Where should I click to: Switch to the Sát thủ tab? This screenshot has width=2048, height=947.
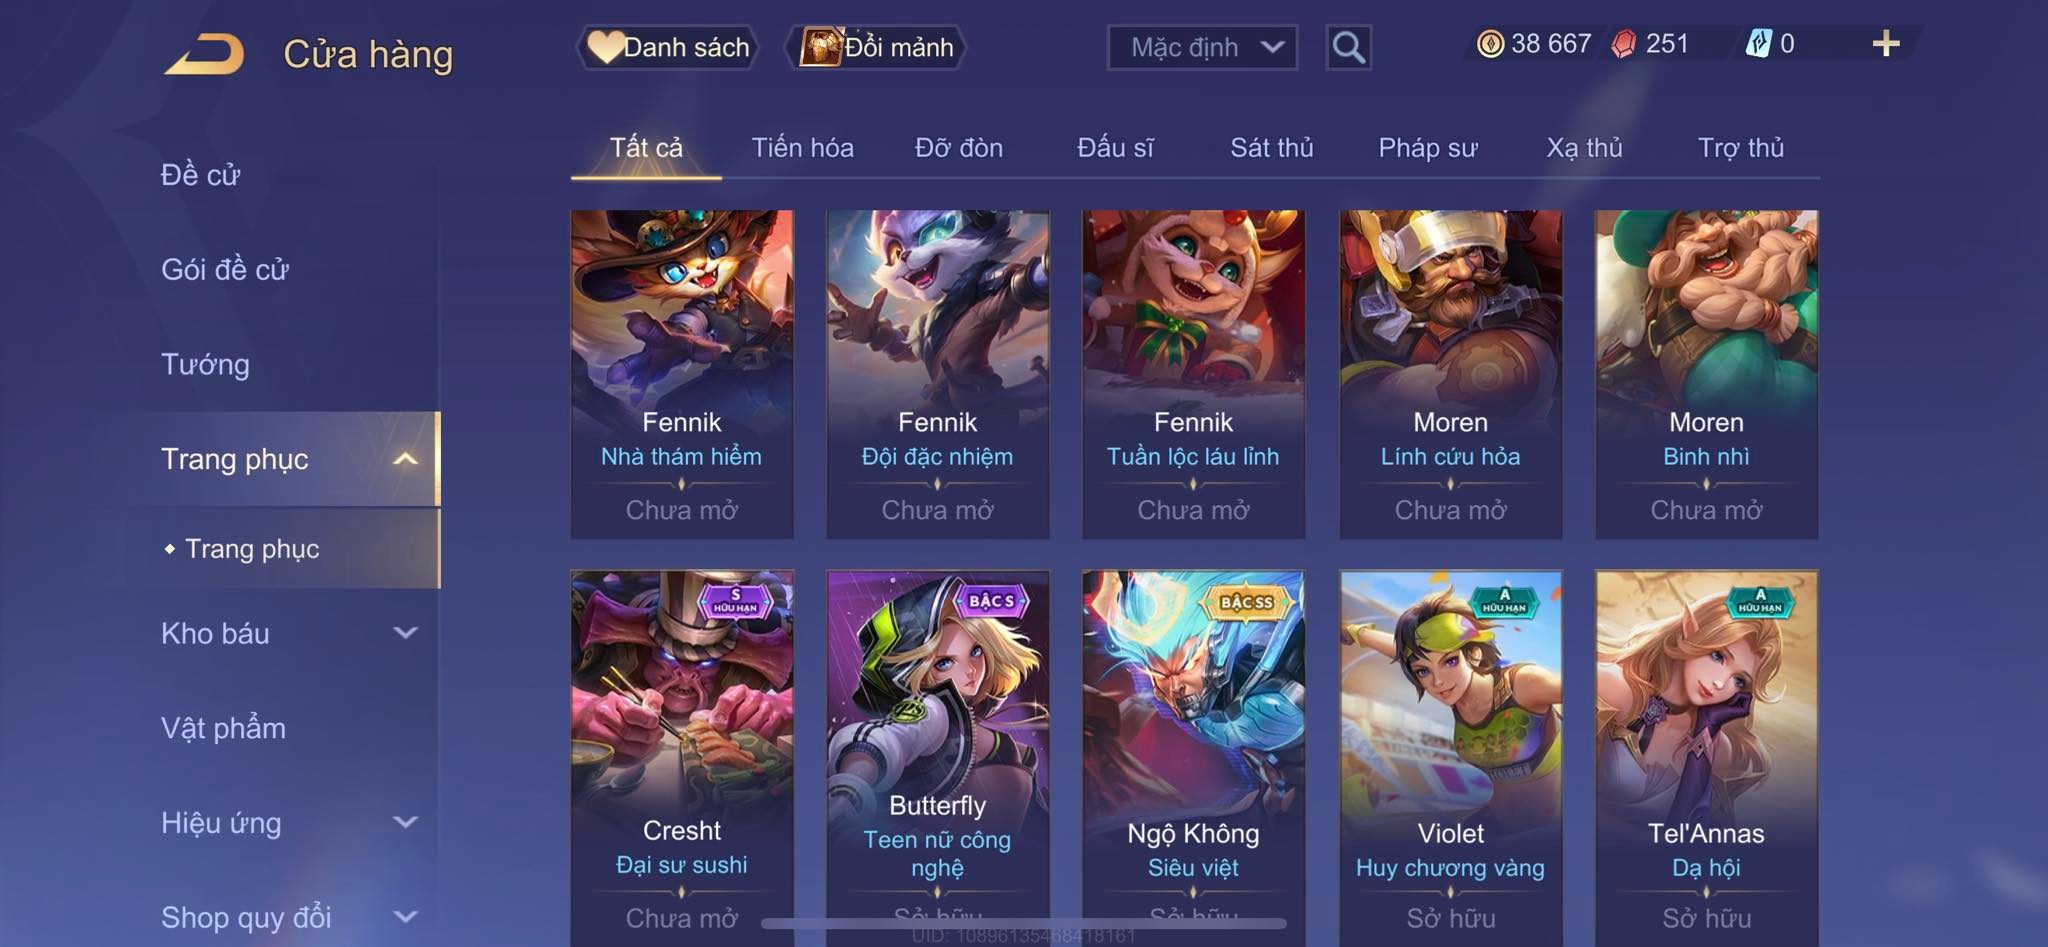point(1271,148)
